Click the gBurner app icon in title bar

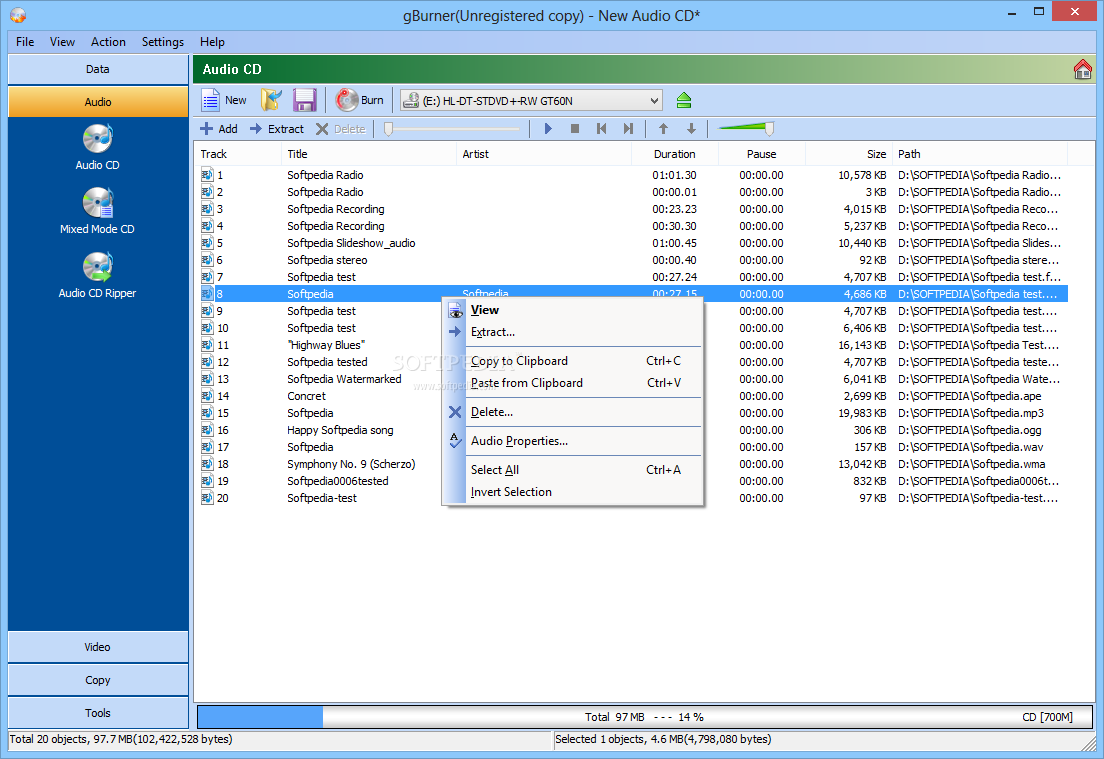pos(18,15)
